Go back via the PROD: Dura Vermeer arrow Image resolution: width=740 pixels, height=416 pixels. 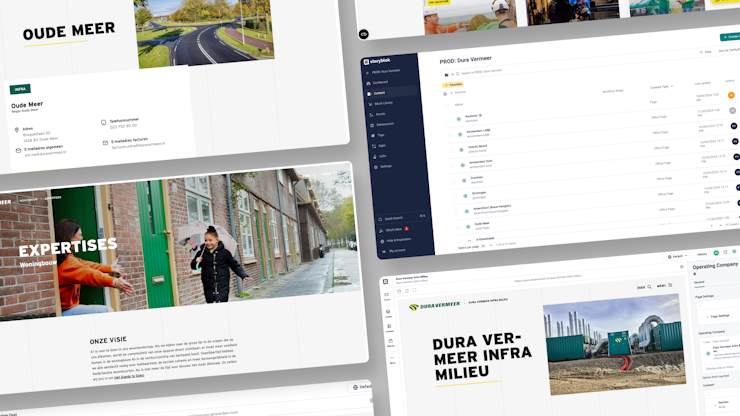tap(368, 73)
